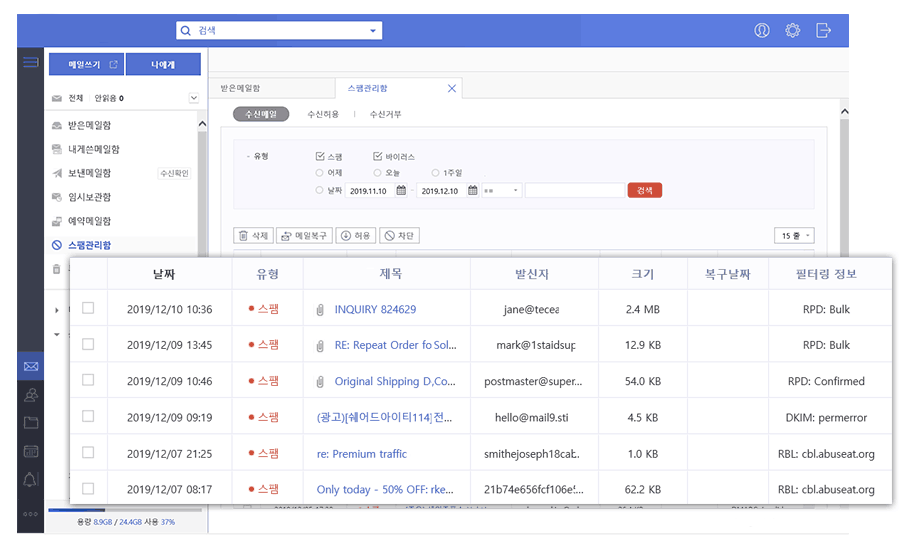Click the three-dots more icon in left rail

pos(30,514)
